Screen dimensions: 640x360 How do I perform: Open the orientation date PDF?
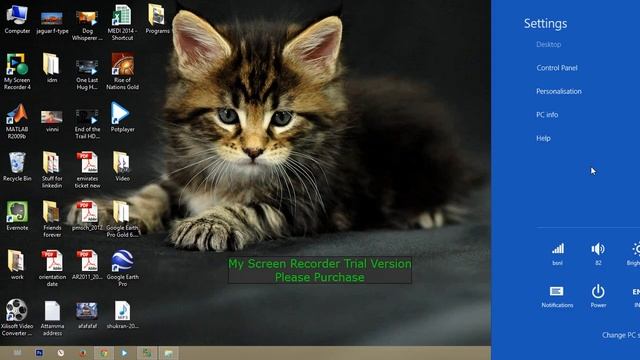click(x=52, y=269)
